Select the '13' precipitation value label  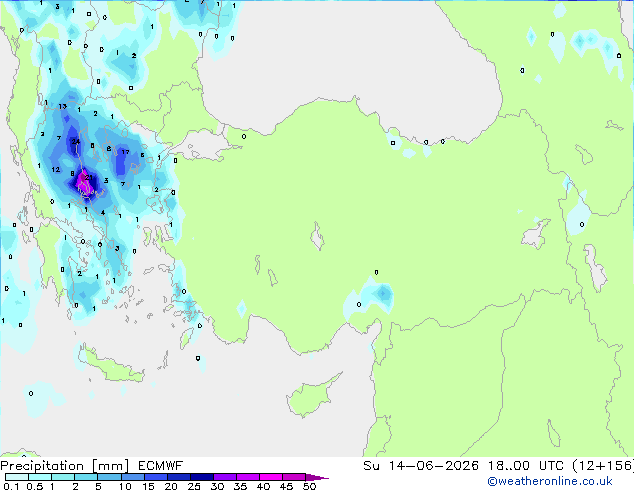62,106
